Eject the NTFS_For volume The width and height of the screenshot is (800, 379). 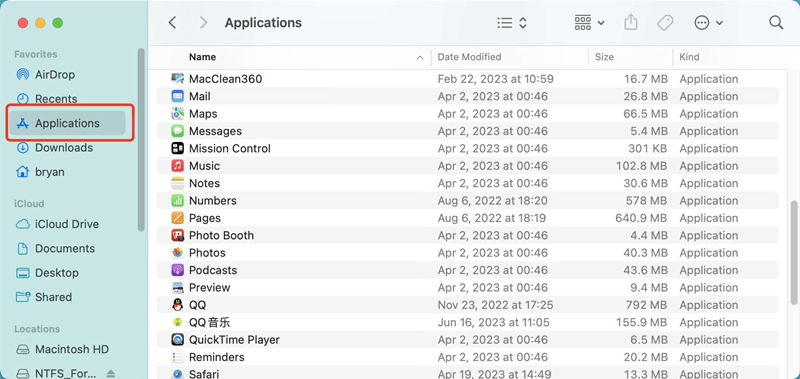pos(111,373)
